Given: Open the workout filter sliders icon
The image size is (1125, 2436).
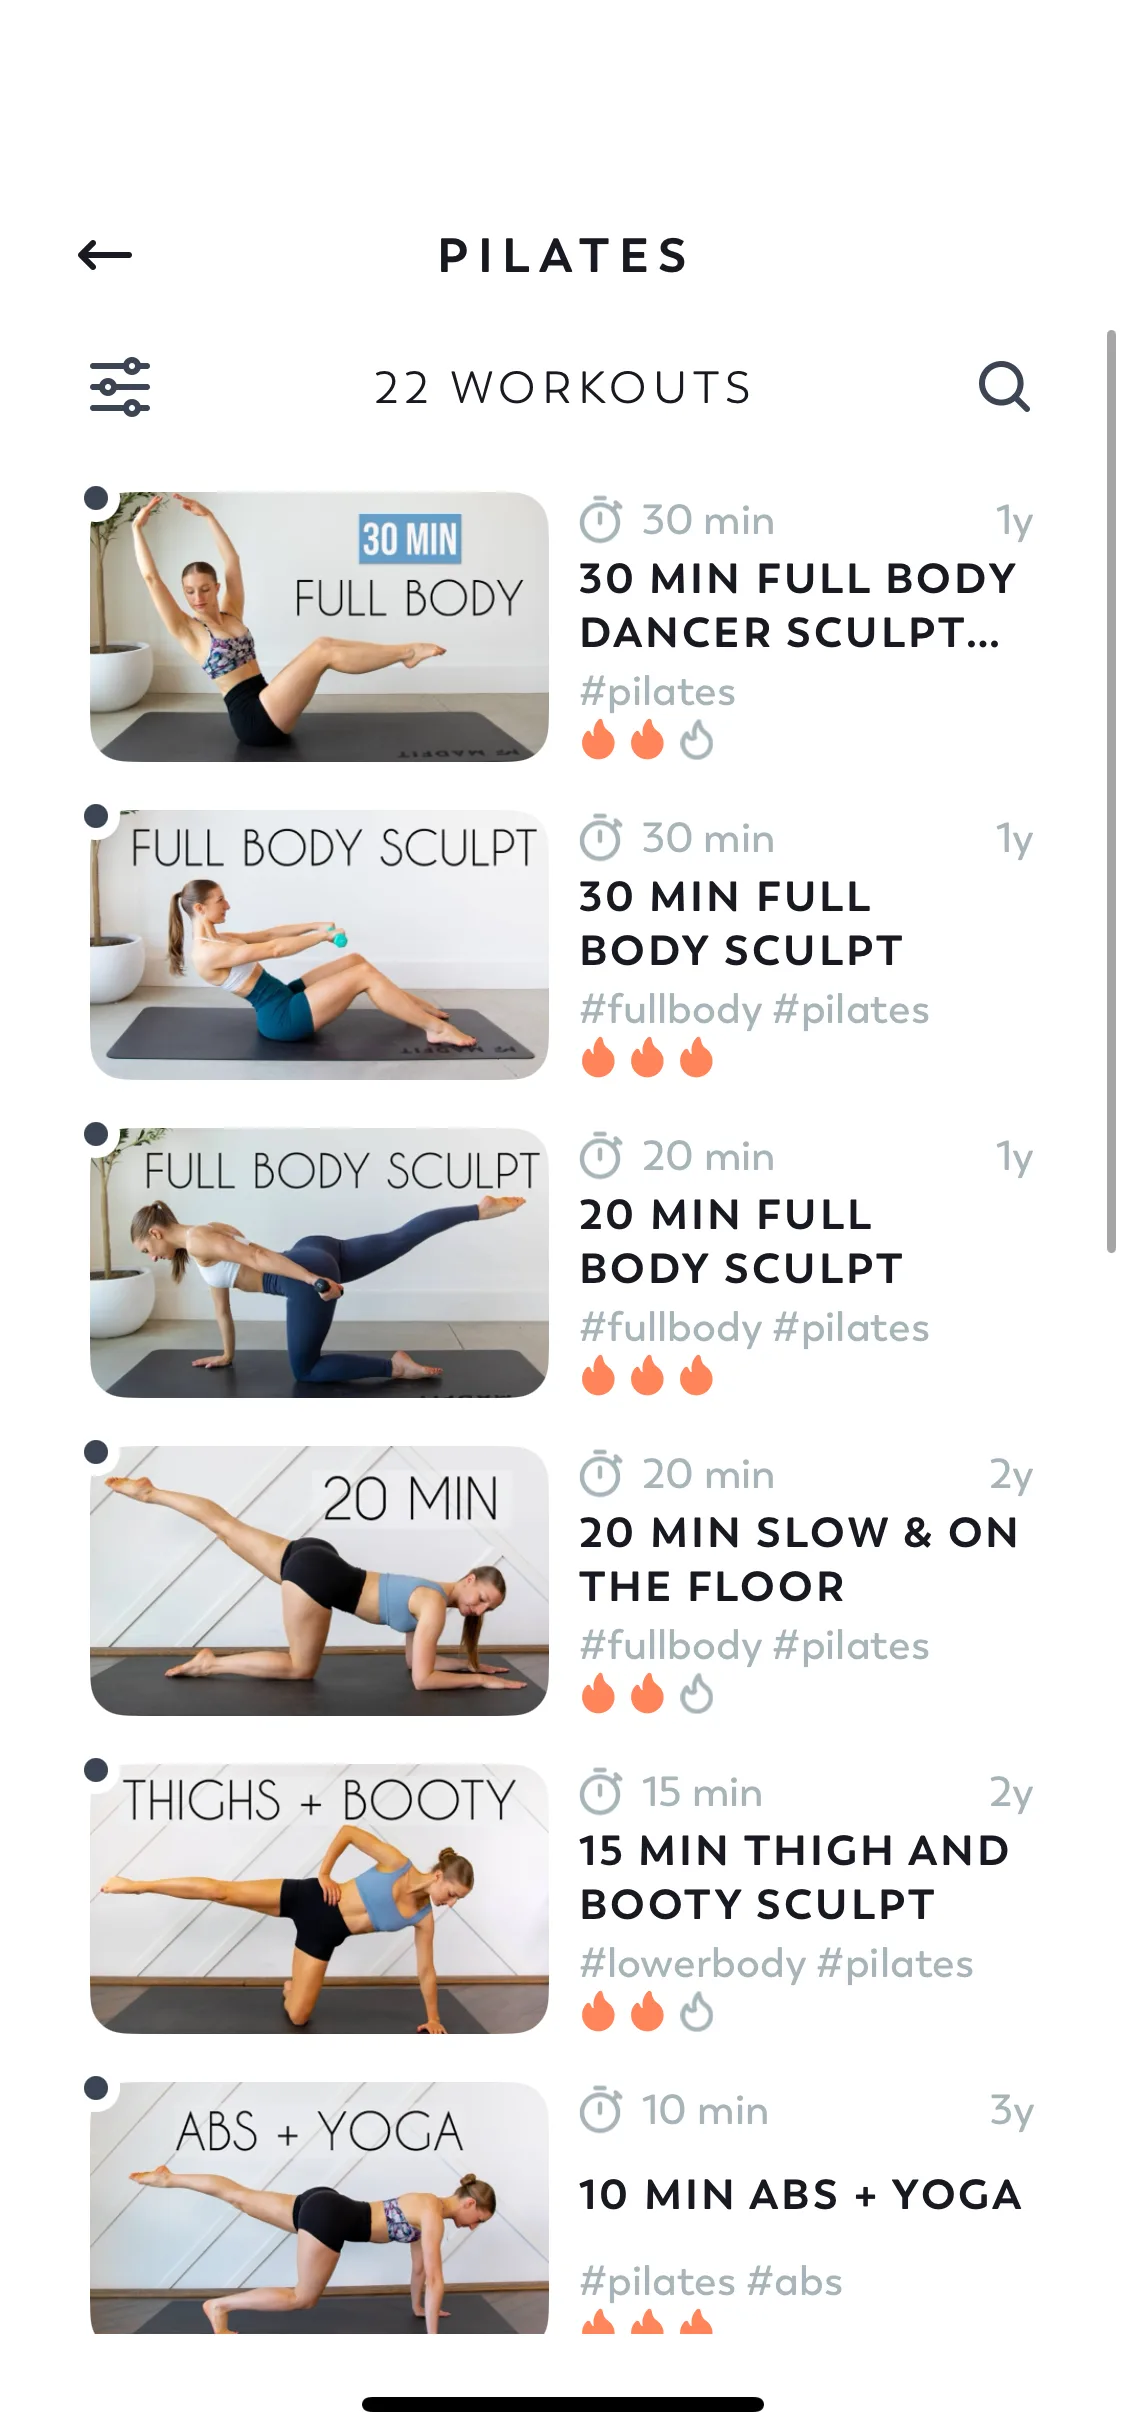Looking at the screenshot, I should pos(120,387).
